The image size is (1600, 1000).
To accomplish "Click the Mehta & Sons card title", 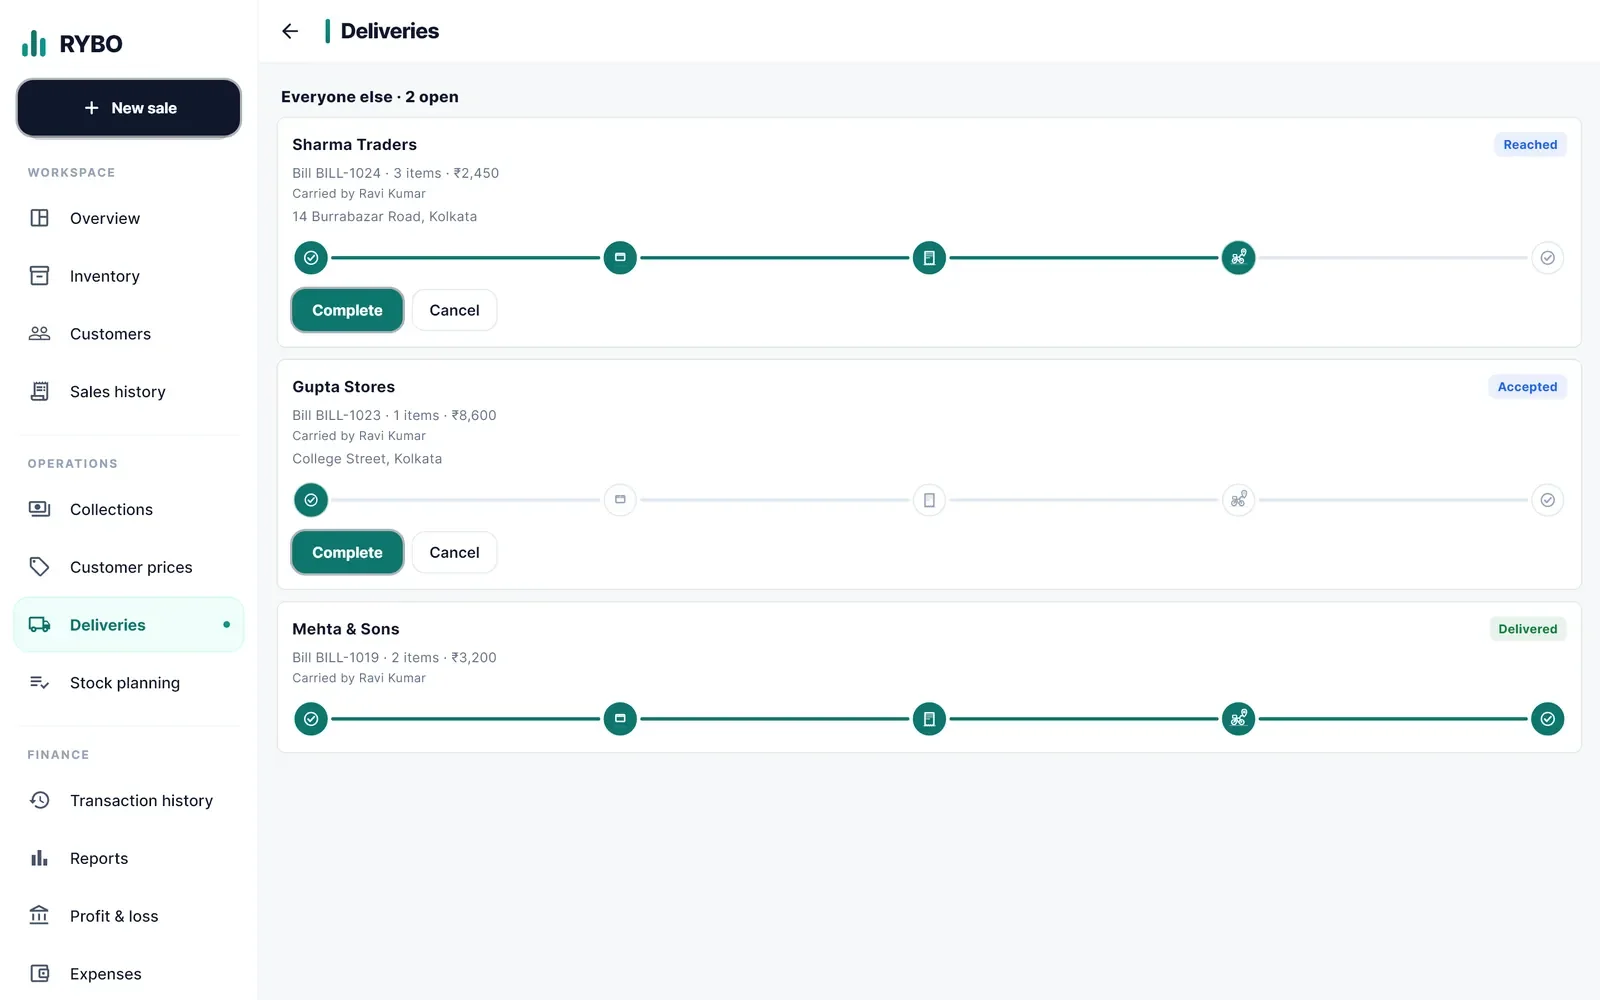I will 345,629.
